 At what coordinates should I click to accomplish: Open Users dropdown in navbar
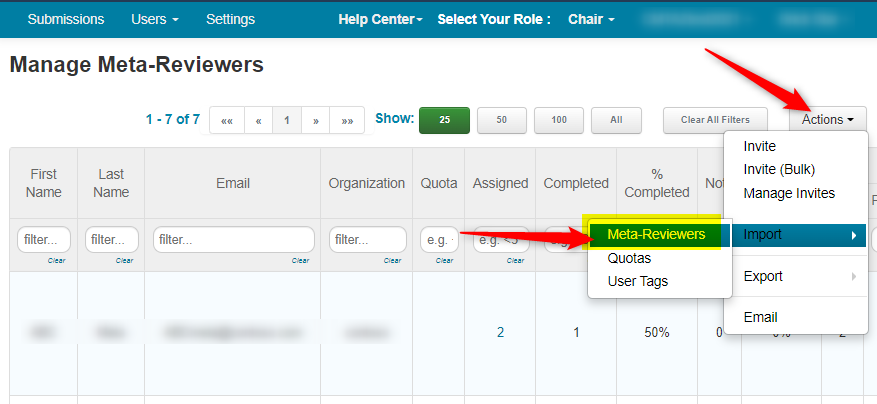coord(155,19)
